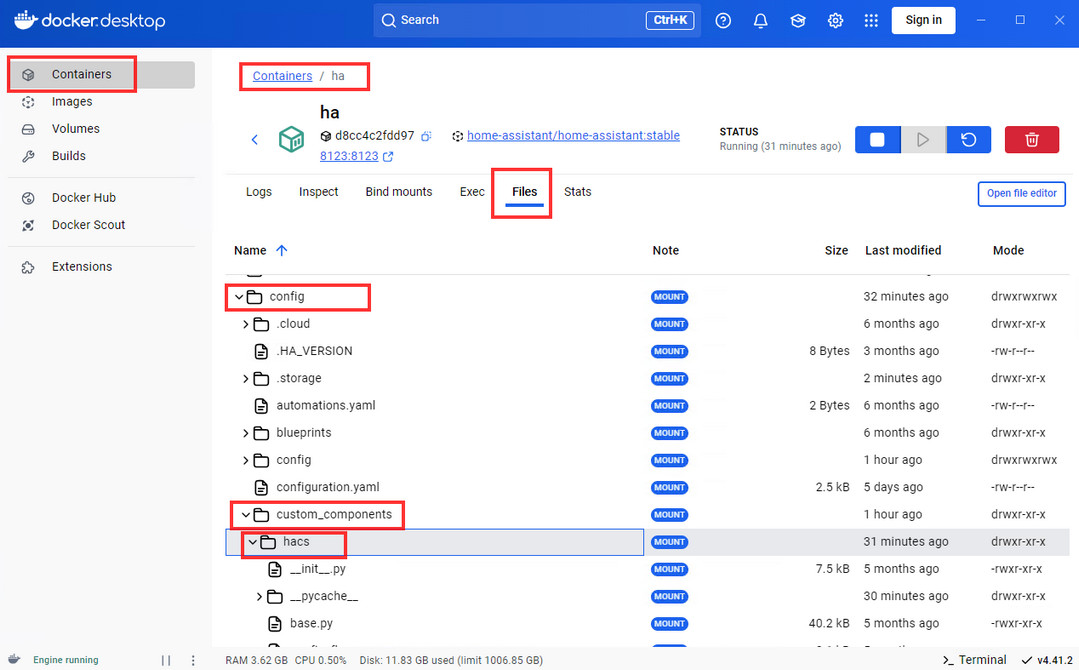1079x670 pixels.
Task: Open the Learning center icon
Action: 798,21
